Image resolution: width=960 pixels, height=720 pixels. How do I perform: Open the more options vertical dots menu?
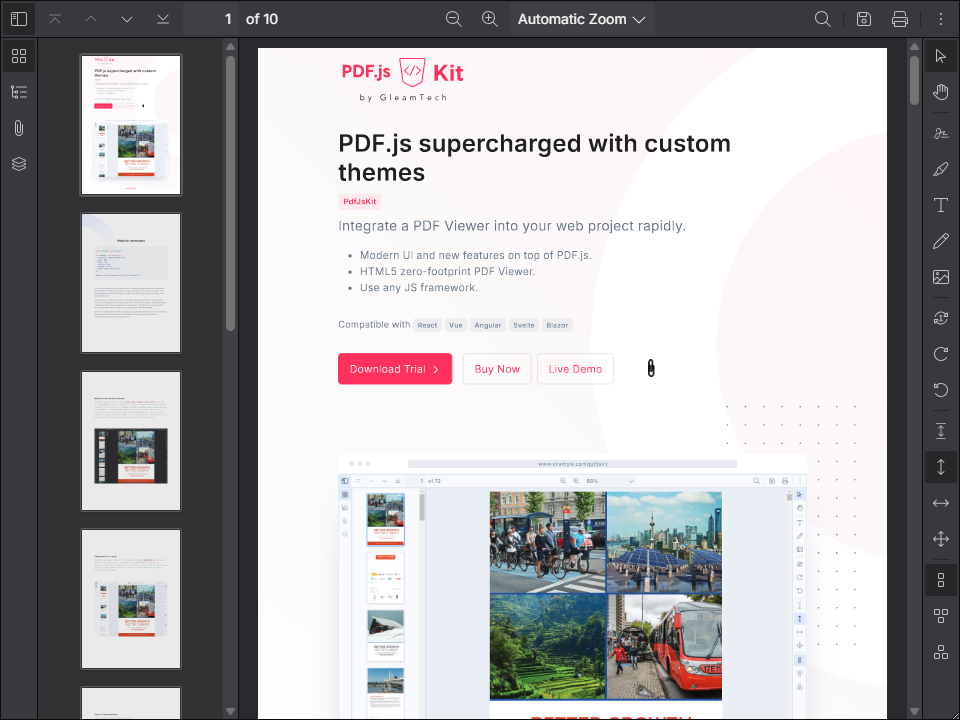pos(941,19)
